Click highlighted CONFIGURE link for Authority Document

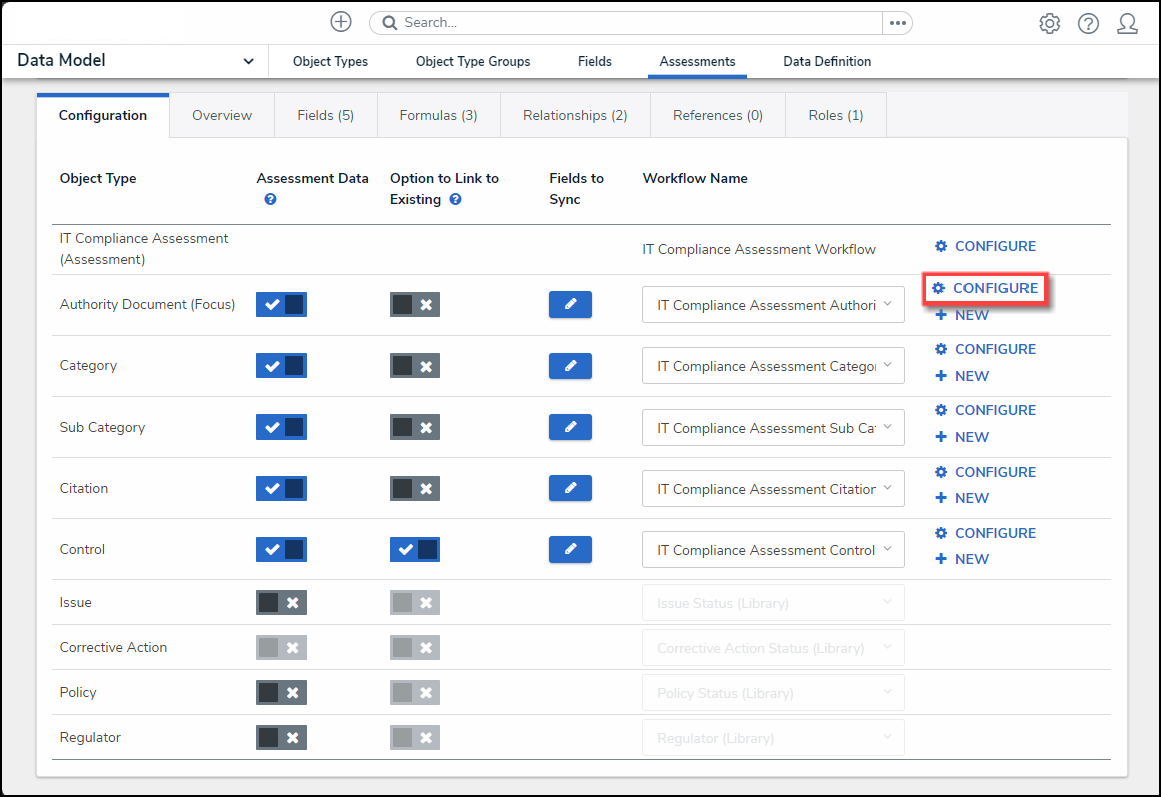tap(985, 288)
